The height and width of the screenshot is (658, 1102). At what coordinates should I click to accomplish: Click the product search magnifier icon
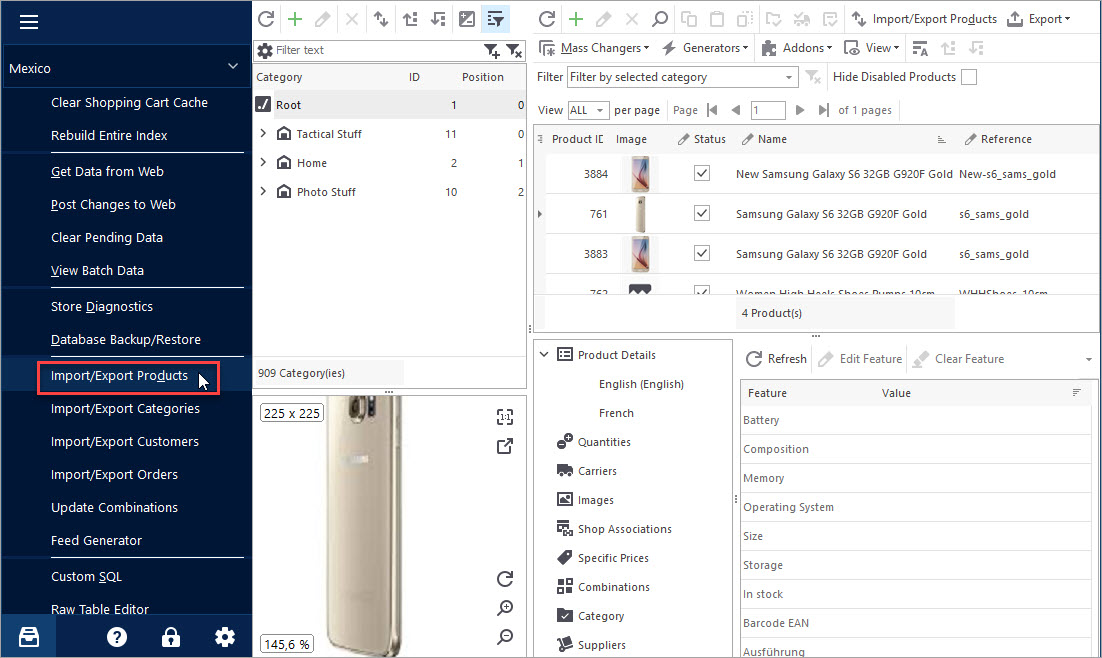click(x=659, y=19)
